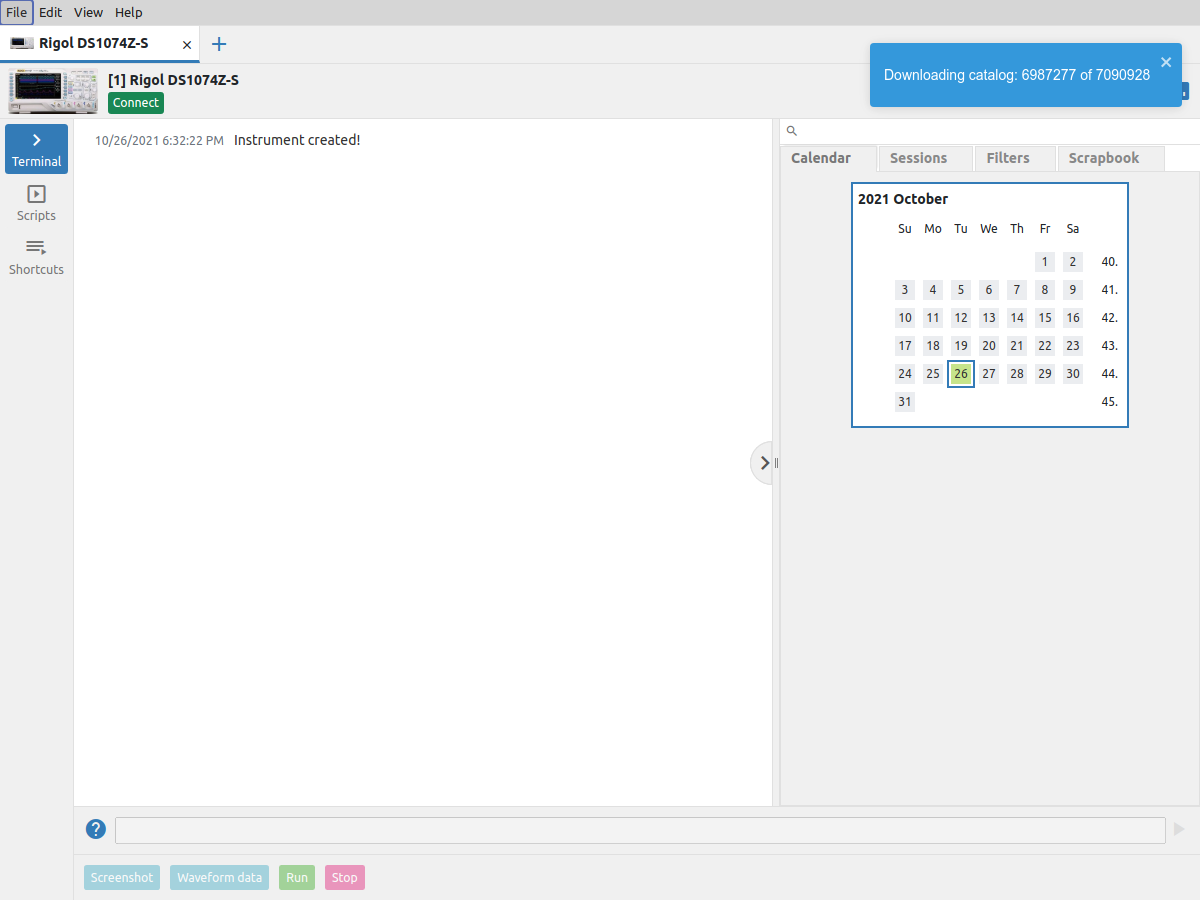
Task: Click the send command arrow icon
Action: point(1179,829)
